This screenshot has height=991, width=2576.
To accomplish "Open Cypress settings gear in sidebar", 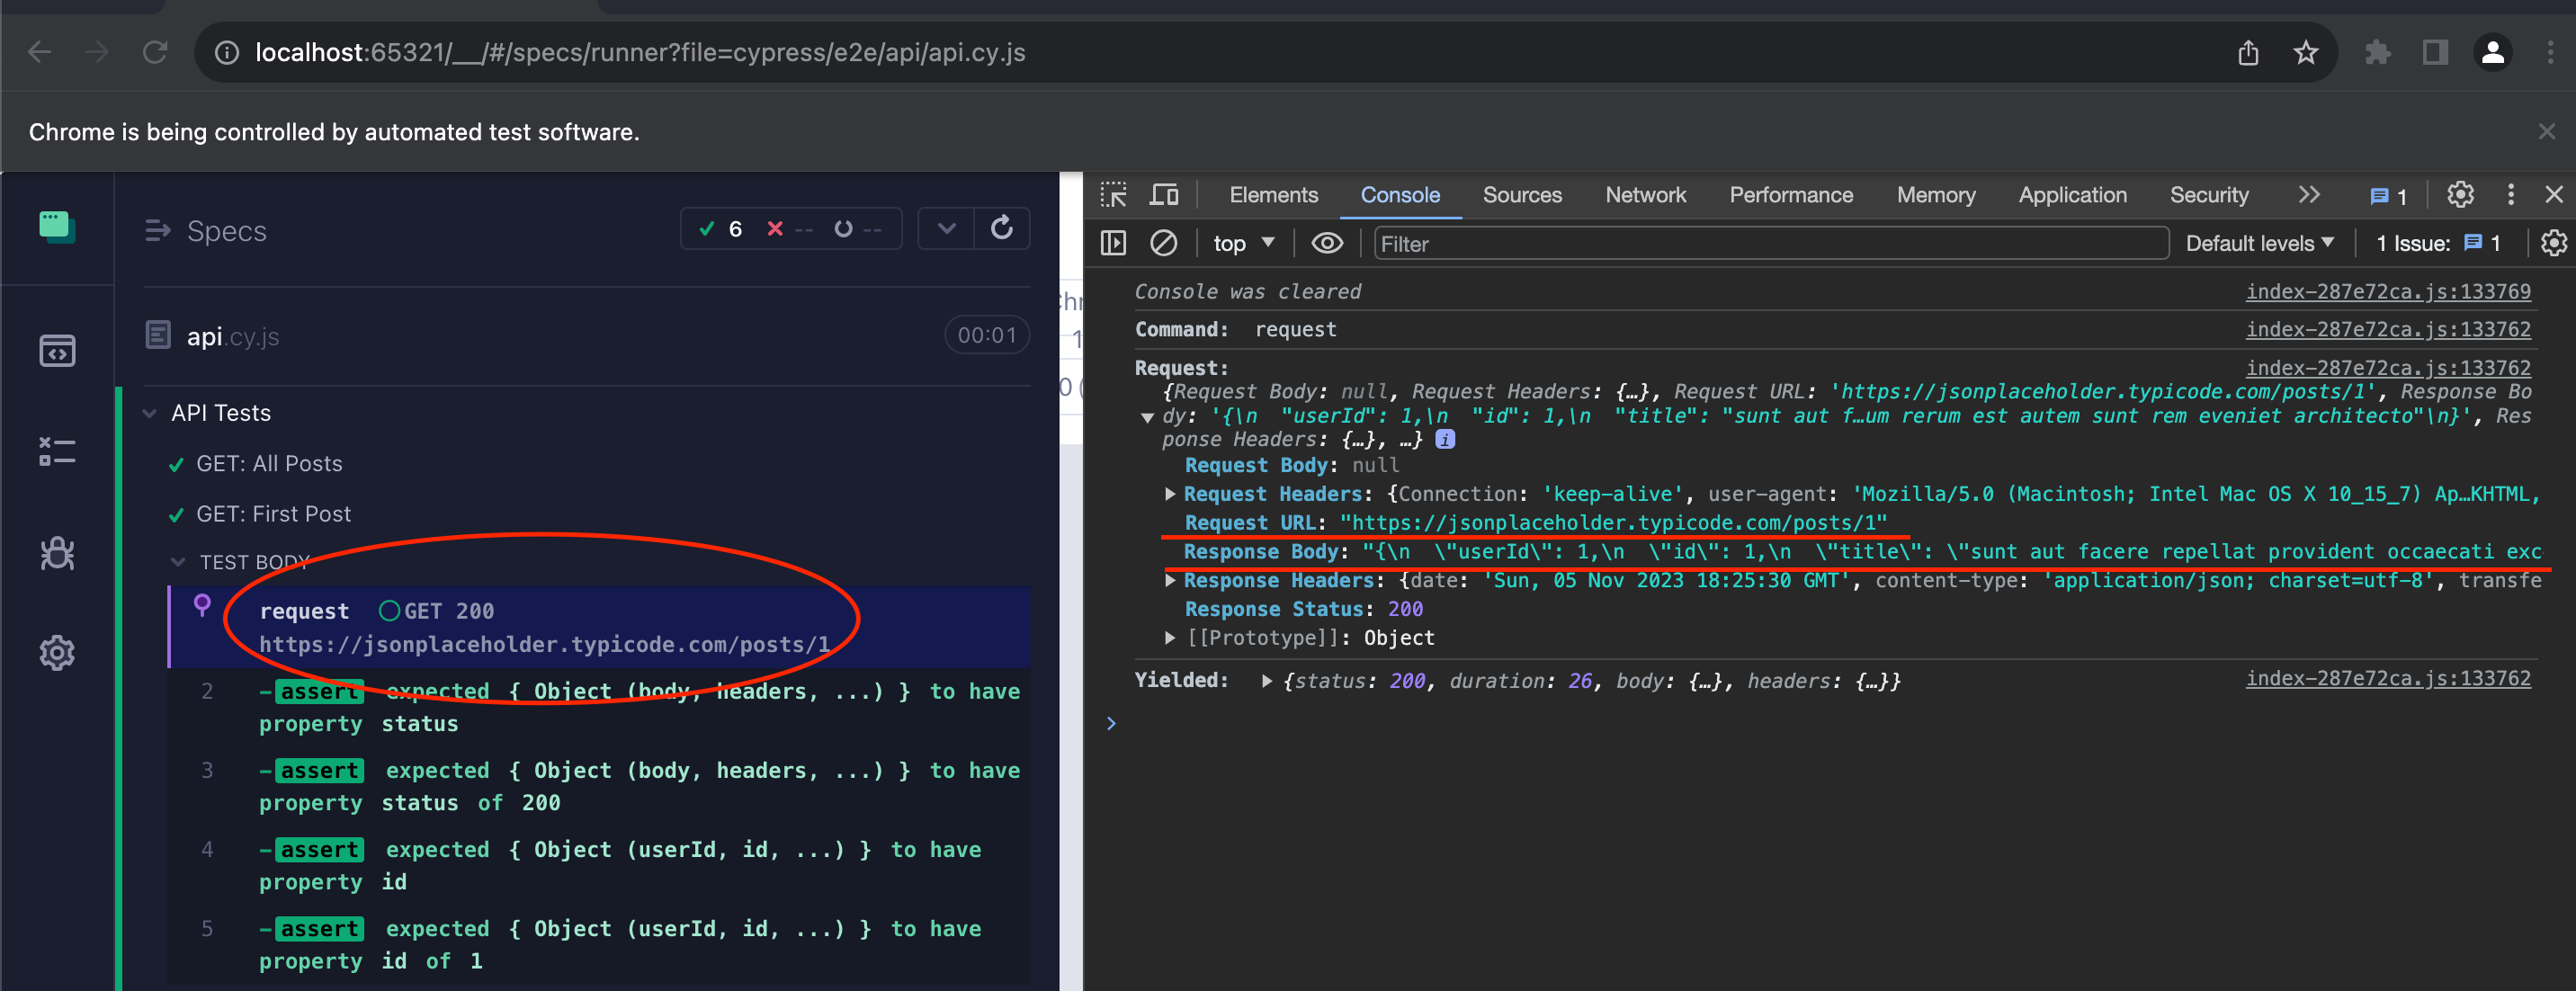I will (x=57, y=653).
